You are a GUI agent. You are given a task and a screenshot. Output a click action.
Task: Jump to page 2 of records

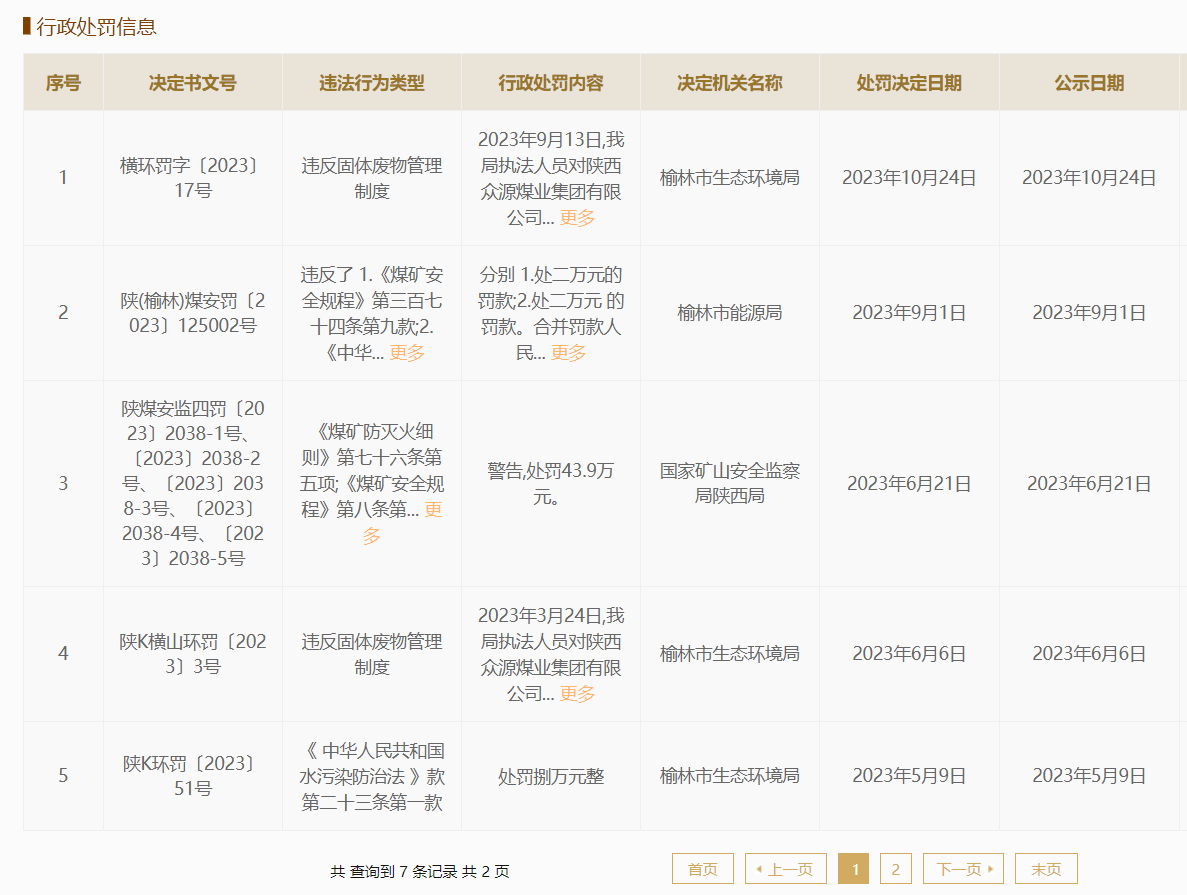895,869
